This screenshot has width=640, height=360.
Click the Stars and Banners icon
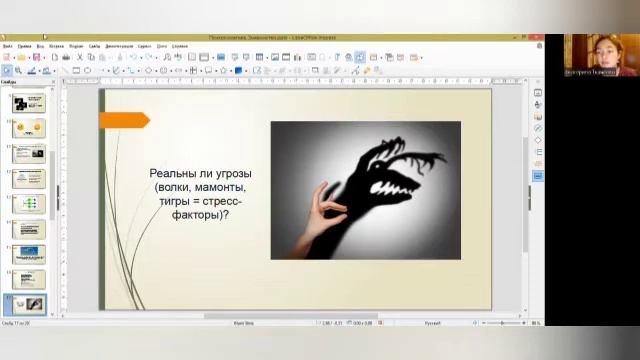(x=223, y=71)
